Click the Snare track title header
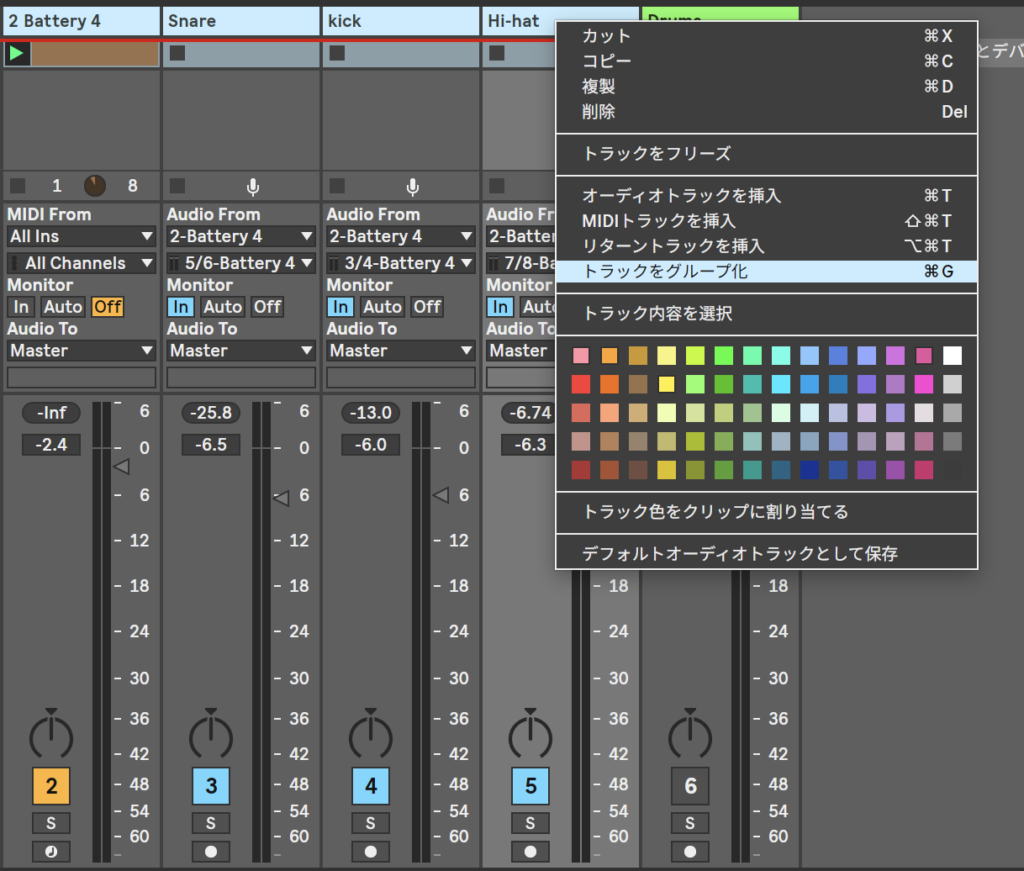 (241, 21)
